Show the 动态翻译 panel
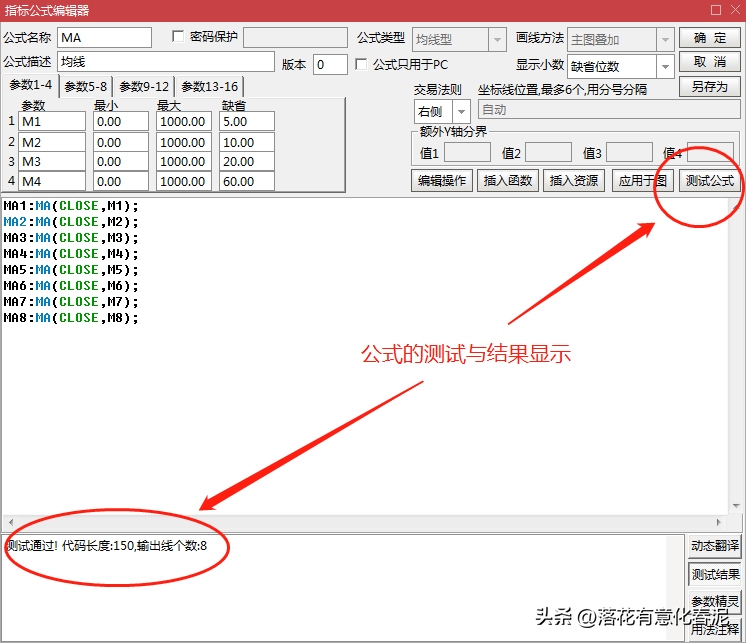The image size is (746, 643). [x=715, y=546]
